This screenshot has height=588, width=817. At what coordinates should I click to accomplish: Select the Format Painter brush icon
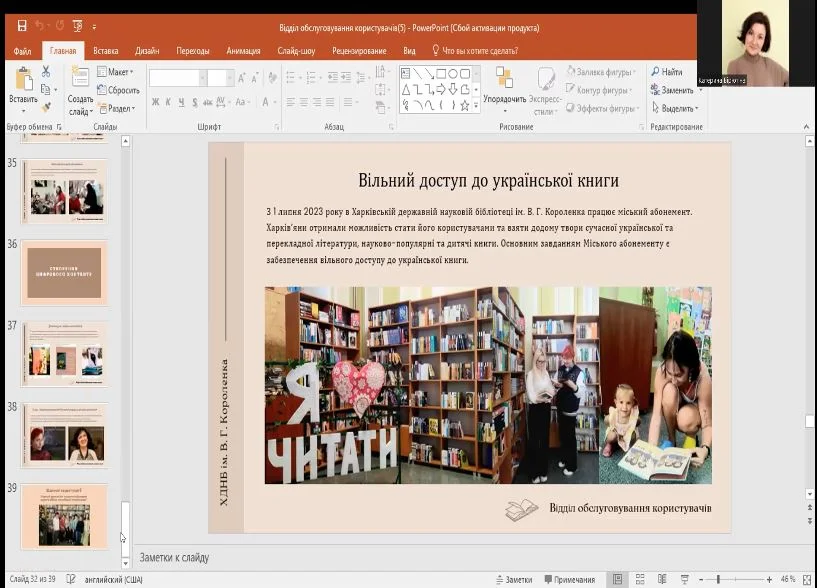46,107
